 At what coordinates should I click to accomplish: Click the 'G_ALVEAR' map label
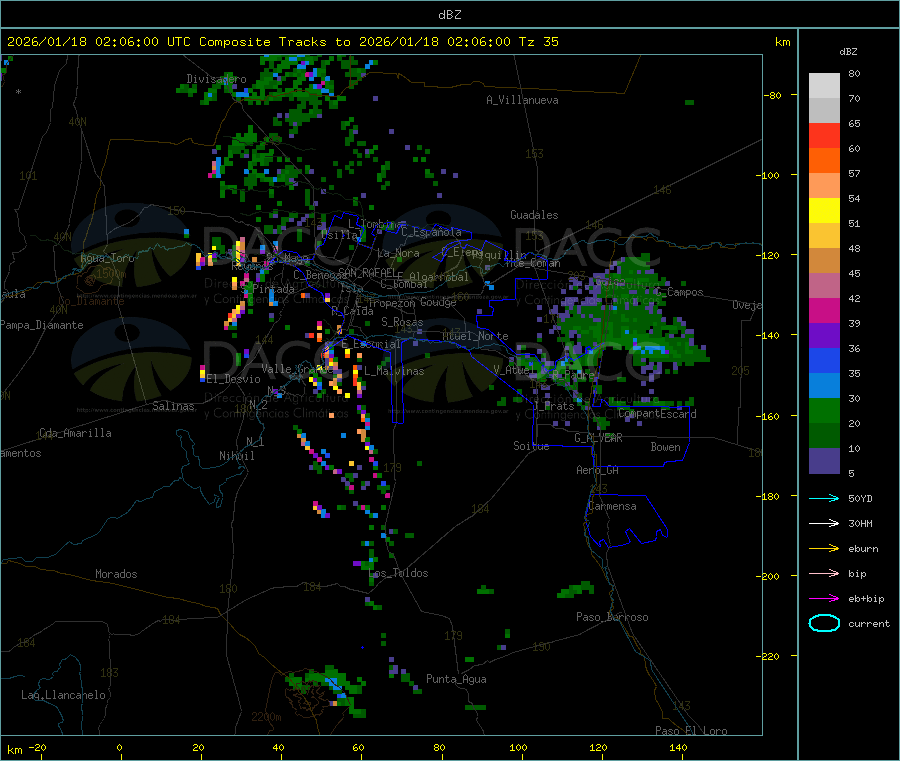(x=598, y=438)
